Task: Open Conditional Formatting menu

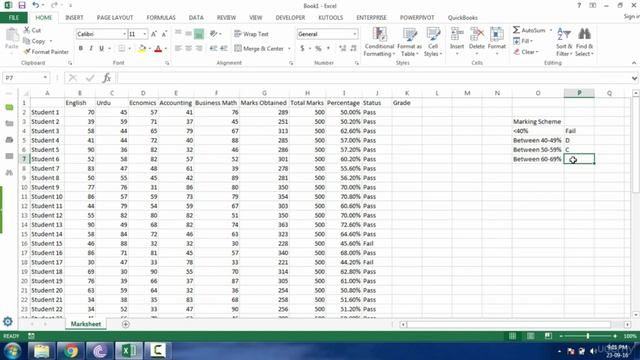Action: pos(379,42)
